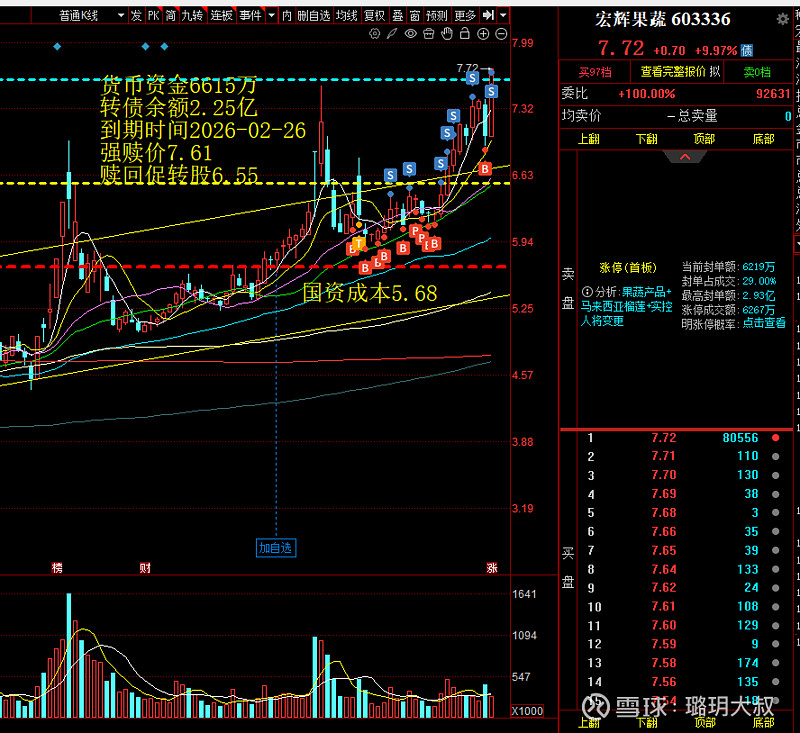This screenshot has width=800, height=733.
Task: Click 顶部 above the sell panel
Action: click(705, 139)
